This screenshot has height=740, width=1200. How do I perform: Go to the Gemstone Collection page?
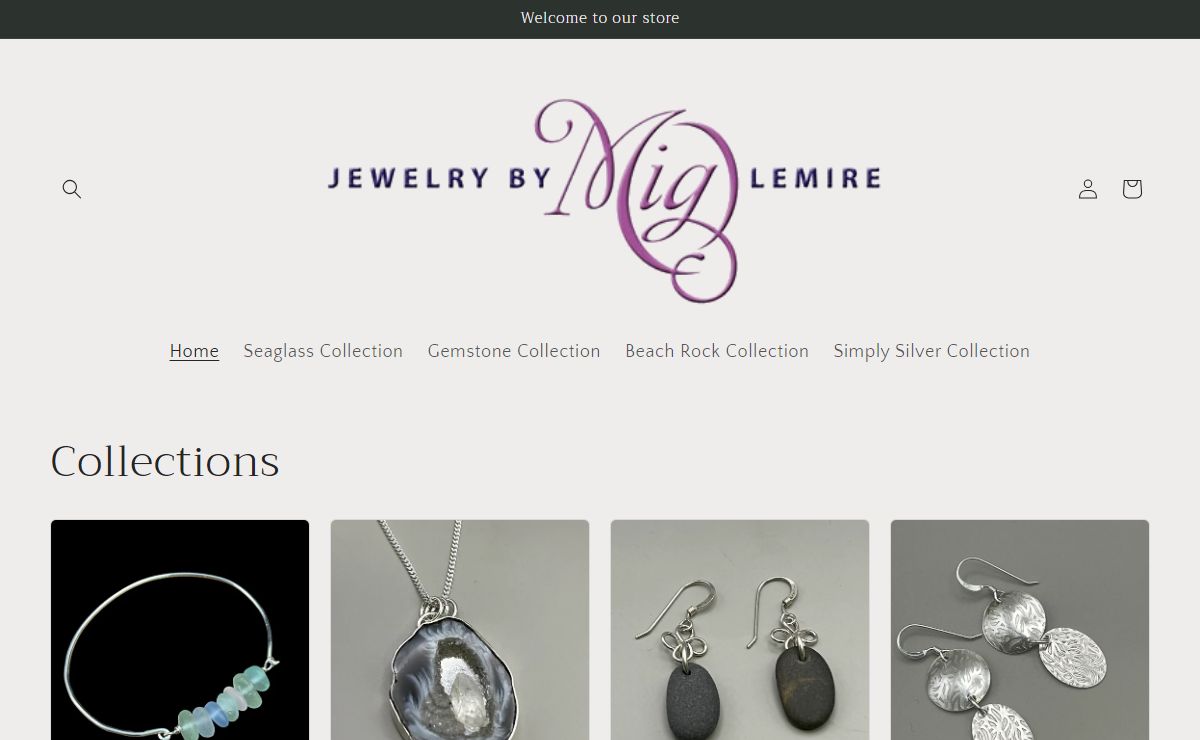[x=514, y=351]
